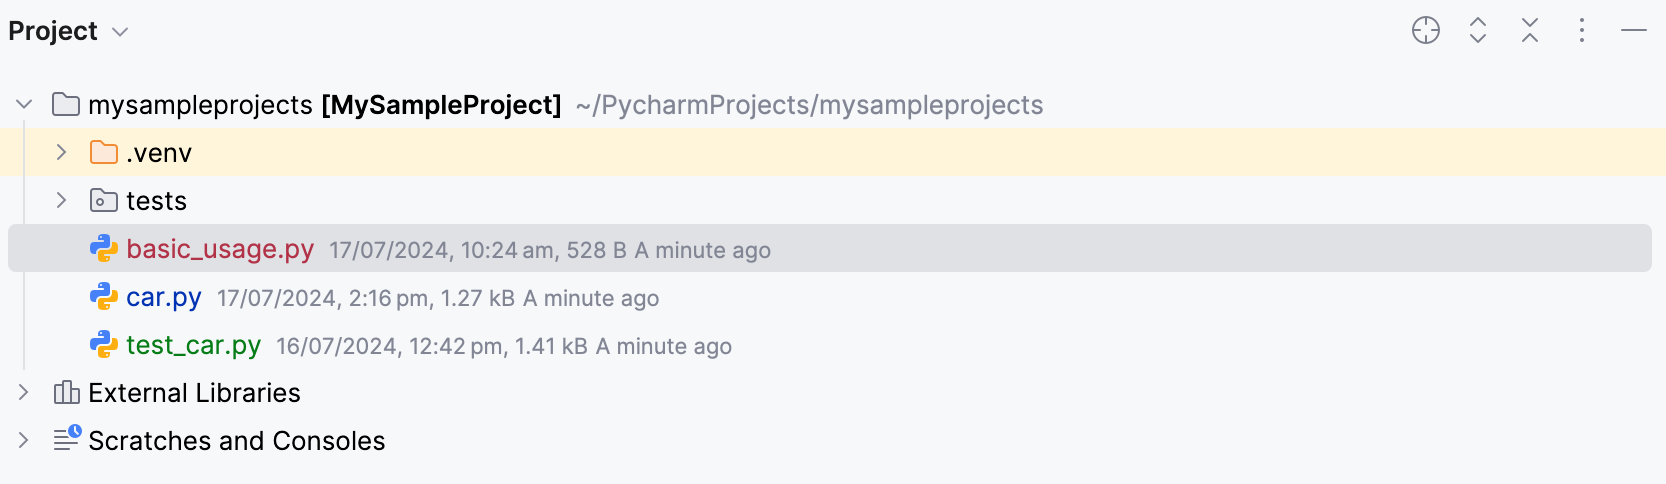Click the Expand Selected icon
The image size is (1666, 484).
pyautogui.click(x=1478, y=31)
